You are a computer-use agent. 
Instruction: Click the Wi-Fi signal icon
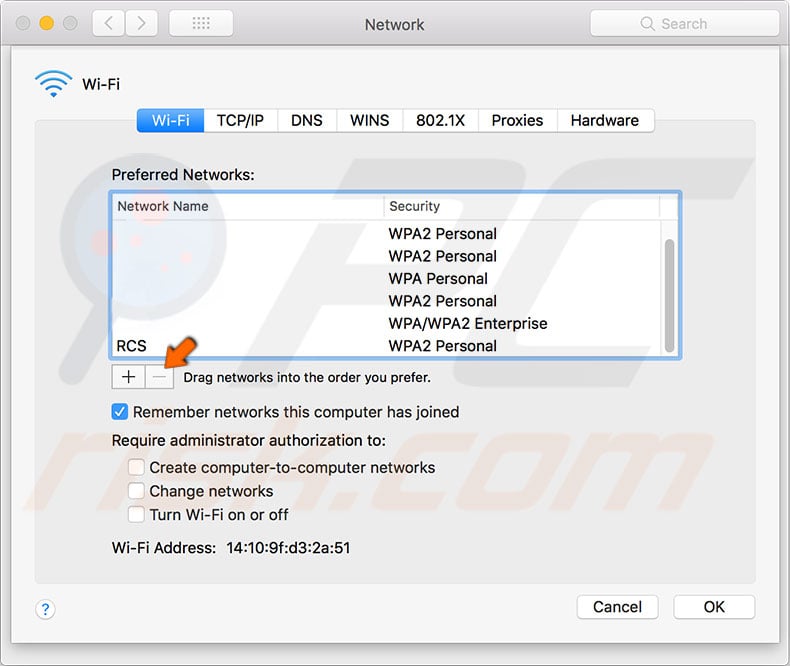click(53, 84)
